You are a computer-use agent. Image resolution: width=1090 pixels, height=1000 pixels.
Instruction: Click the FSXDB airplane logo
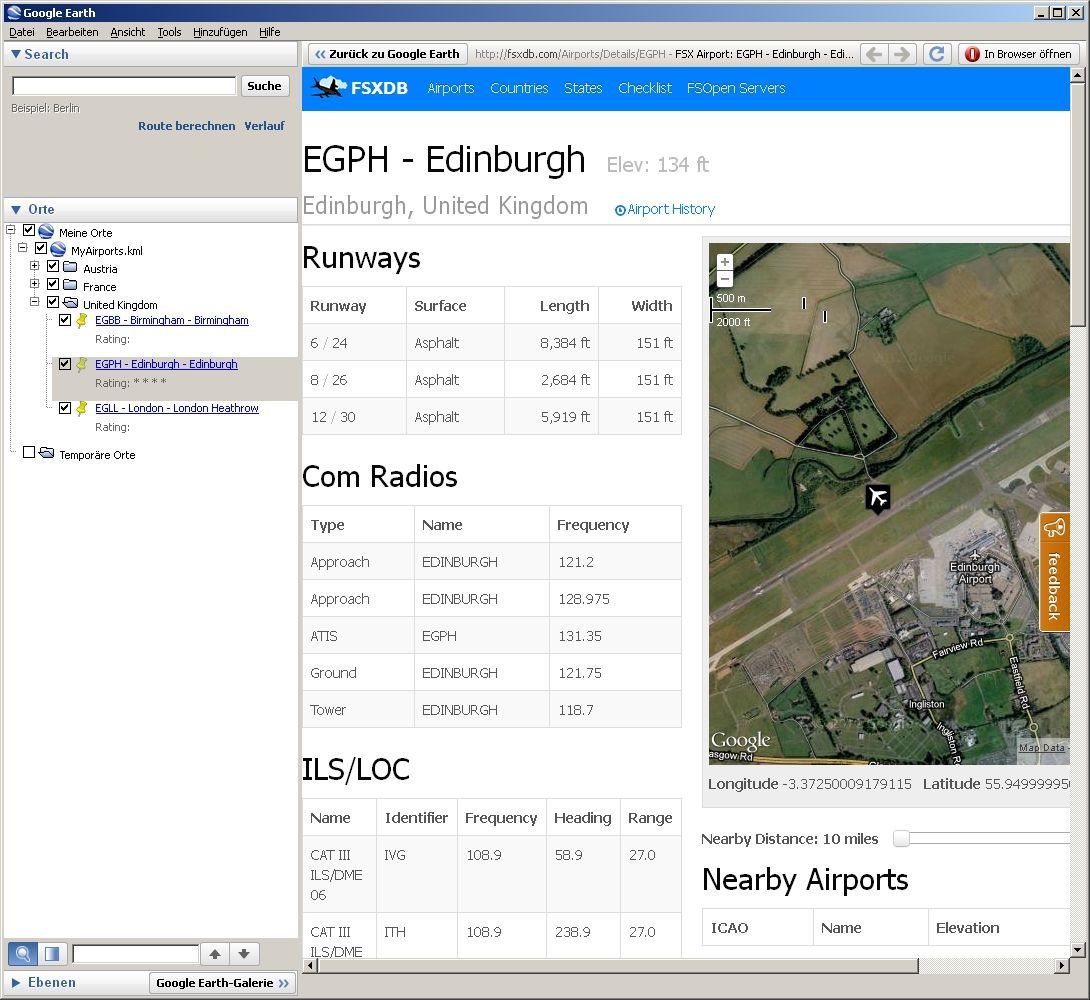330,88
